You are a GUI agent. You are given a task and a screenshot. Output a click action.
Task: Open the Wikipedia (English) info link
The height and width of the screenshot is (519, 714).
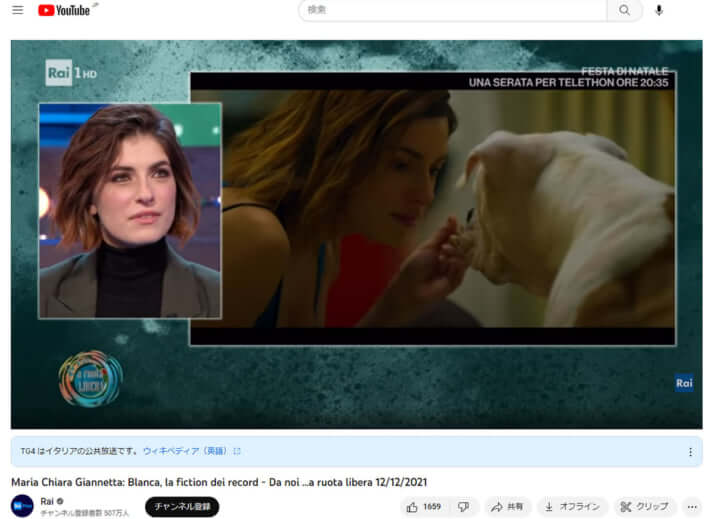tap(192, 451)
